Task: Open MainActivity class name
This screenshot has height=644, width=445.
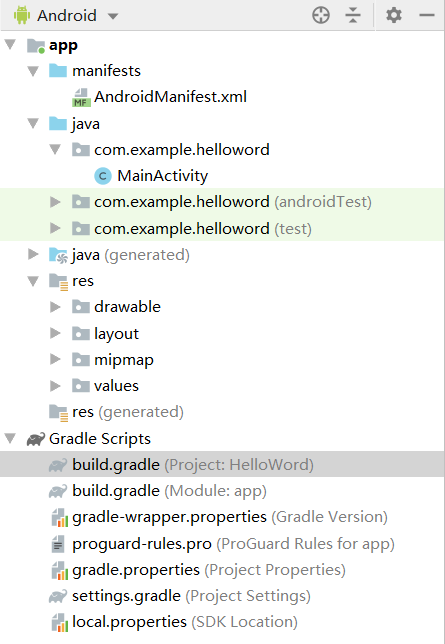Action: click(x=163, y=176)
